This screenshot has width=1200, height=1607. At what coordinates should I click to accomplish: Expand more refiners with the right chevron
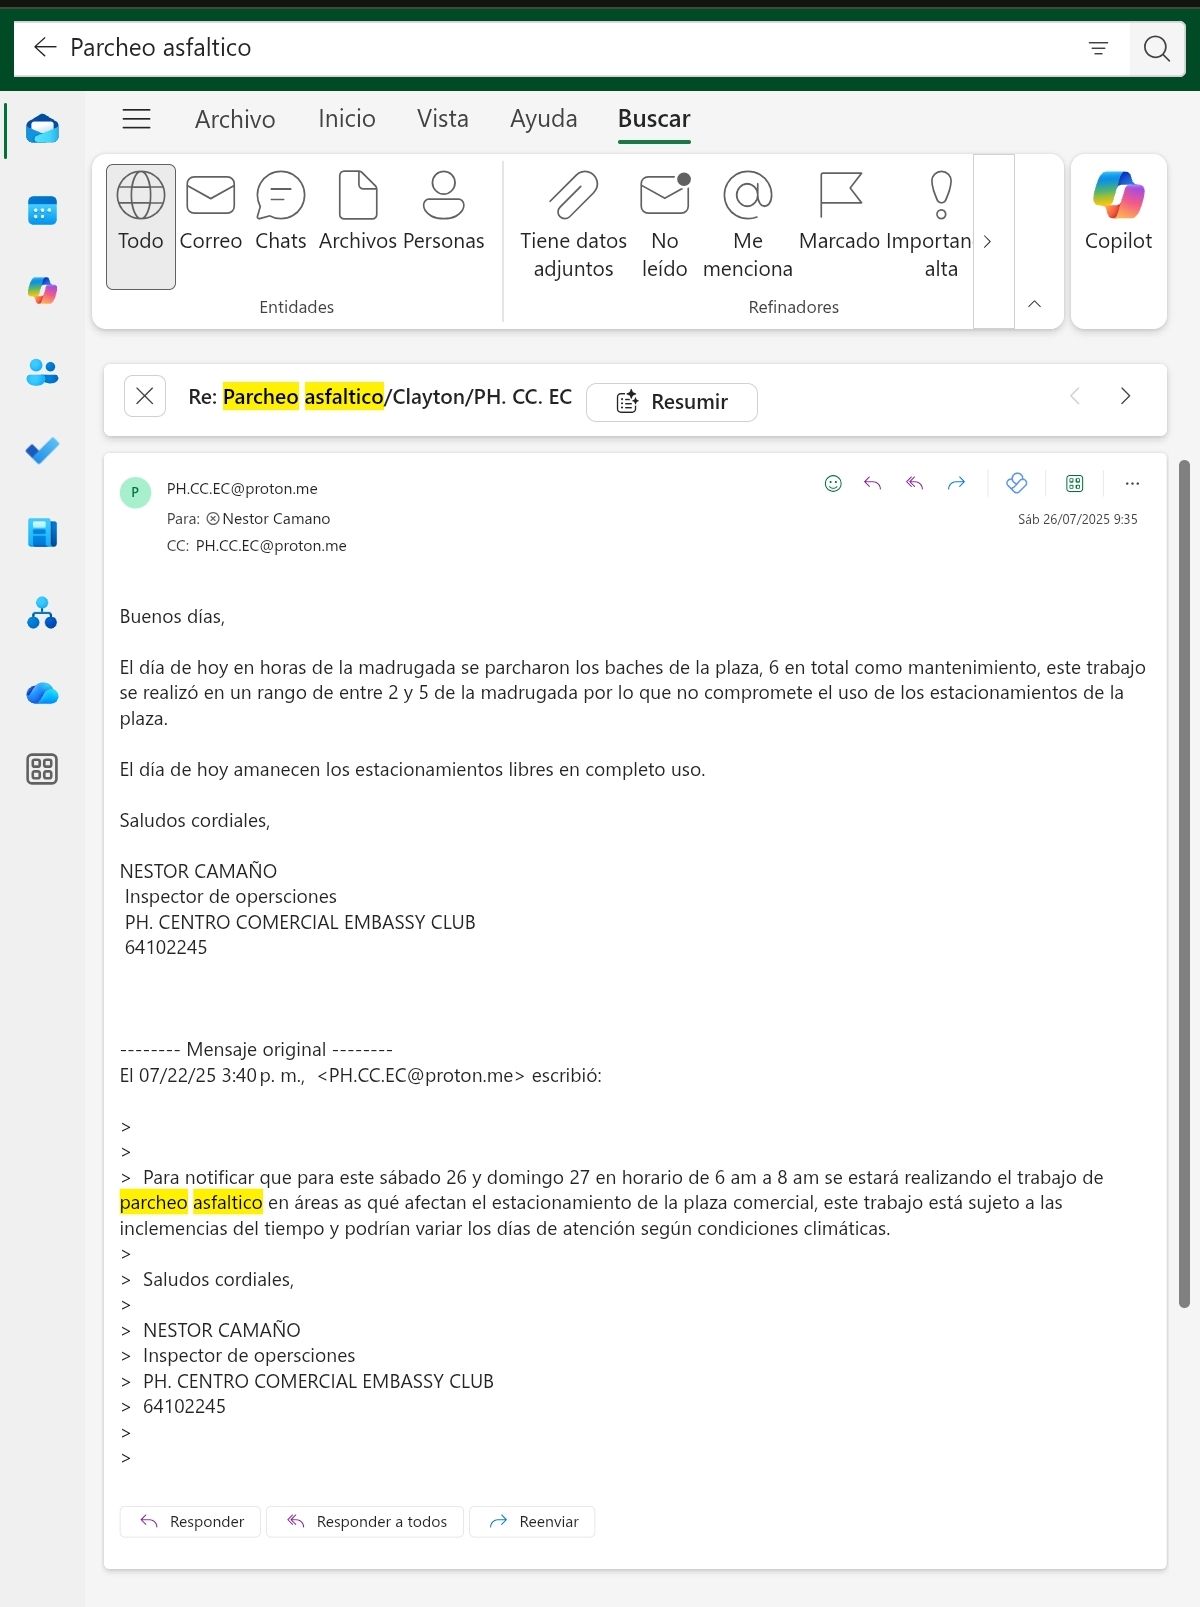[x=988, y=241]
